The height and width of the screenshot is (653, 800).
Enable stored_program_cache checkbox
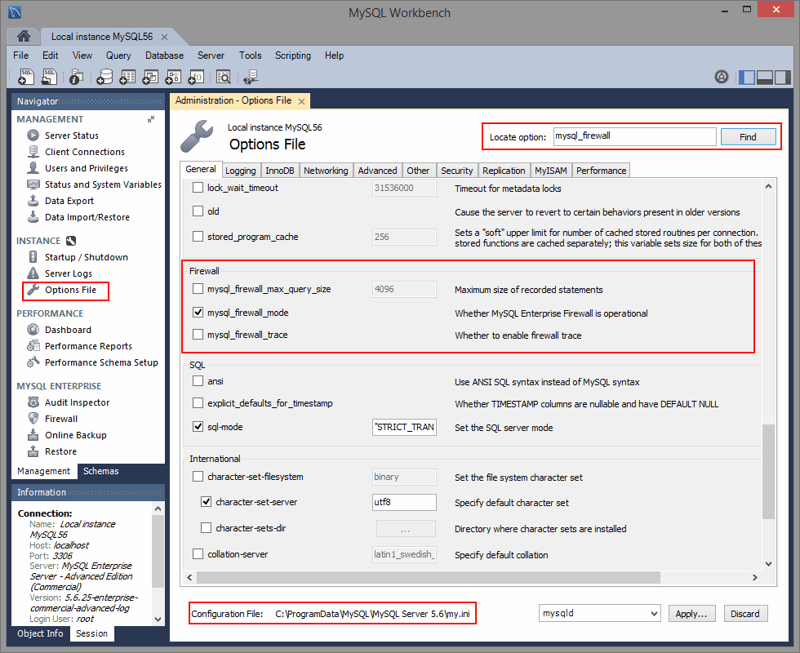[198, 236]
